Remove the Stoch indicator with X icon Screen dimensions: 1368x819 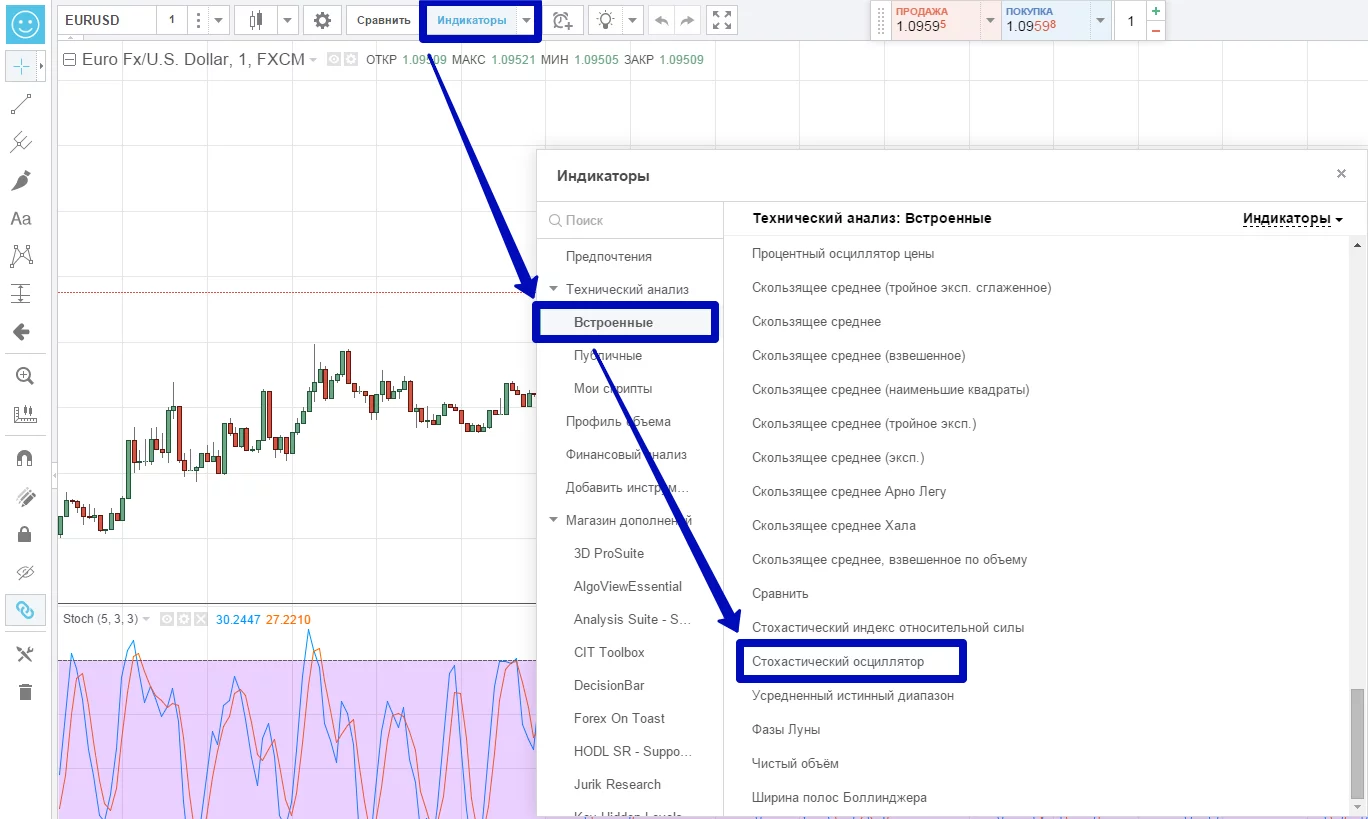[200, 619]
